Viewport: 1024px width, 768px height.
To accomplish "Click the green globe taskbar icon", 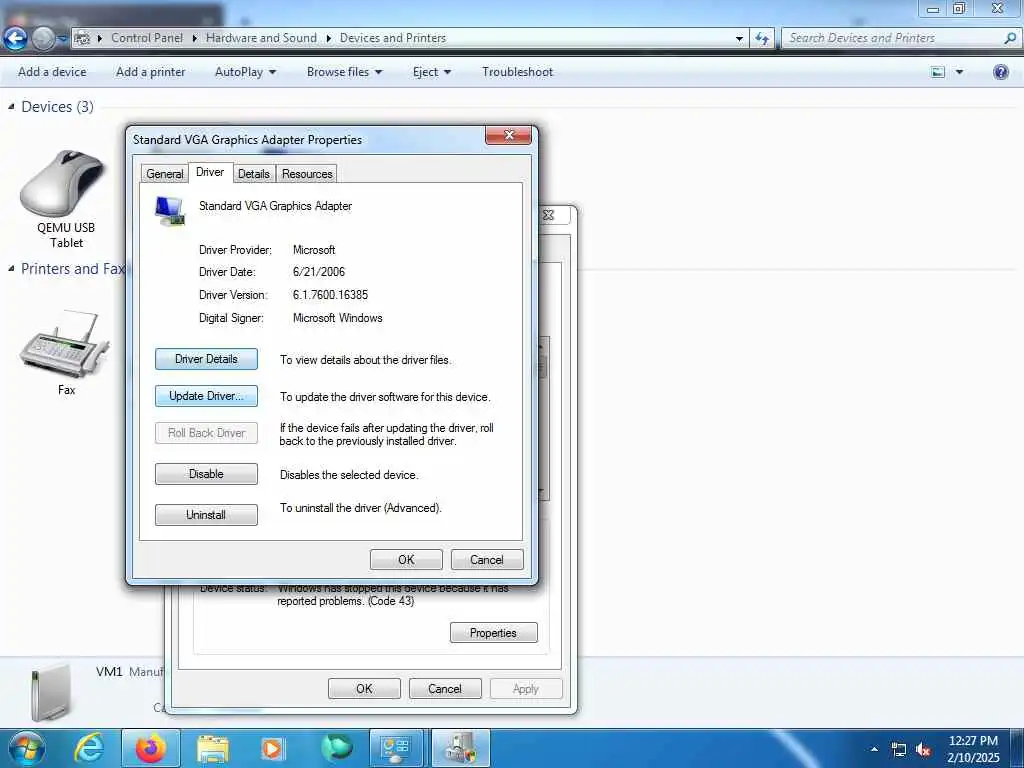I will click(x=336, y=748).
